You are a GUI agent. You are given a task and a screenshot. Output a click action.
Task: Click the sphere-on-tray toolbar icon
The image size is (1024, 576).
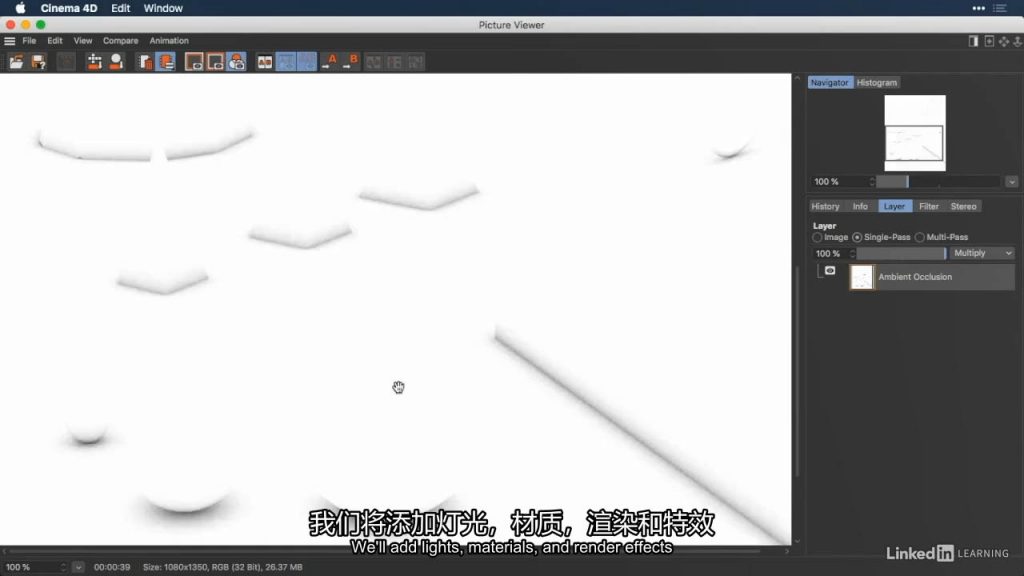point(116,62)
